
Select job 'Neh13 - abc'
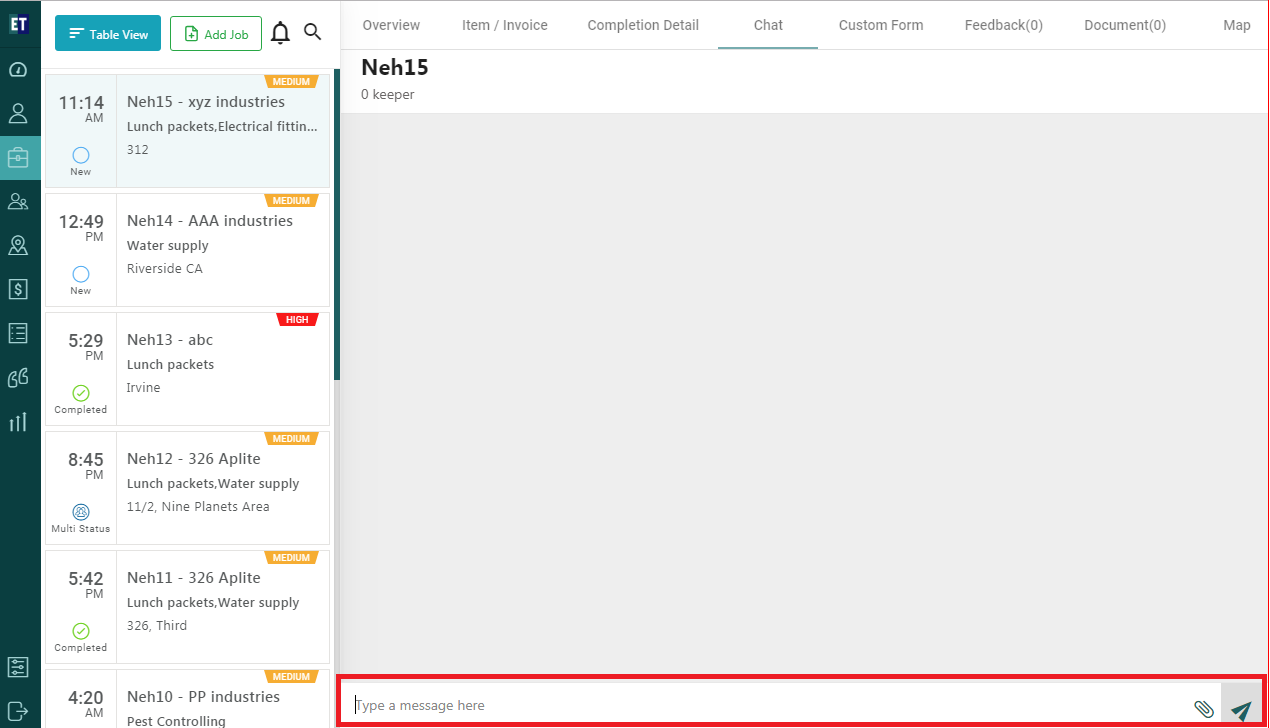click(x=187, y=368)
